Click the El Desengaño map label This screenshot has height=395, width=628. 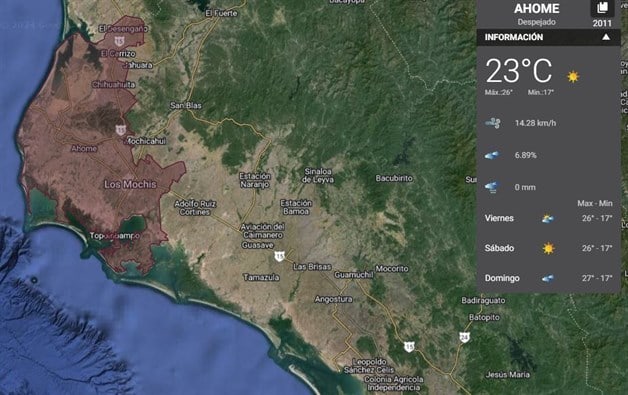tap(123, 29)
